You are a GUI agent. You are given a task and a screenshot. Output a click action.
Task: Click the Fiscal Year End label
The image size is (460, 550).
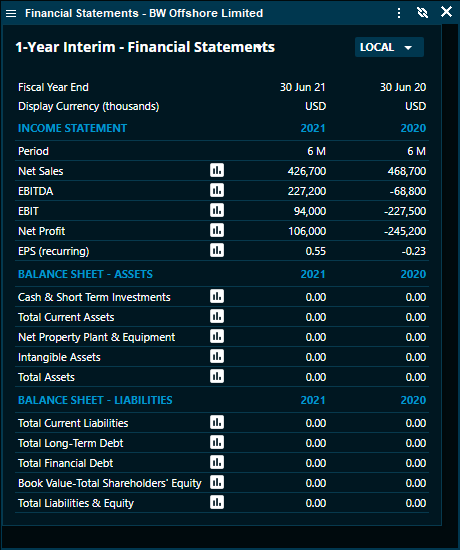click(53, 87)
